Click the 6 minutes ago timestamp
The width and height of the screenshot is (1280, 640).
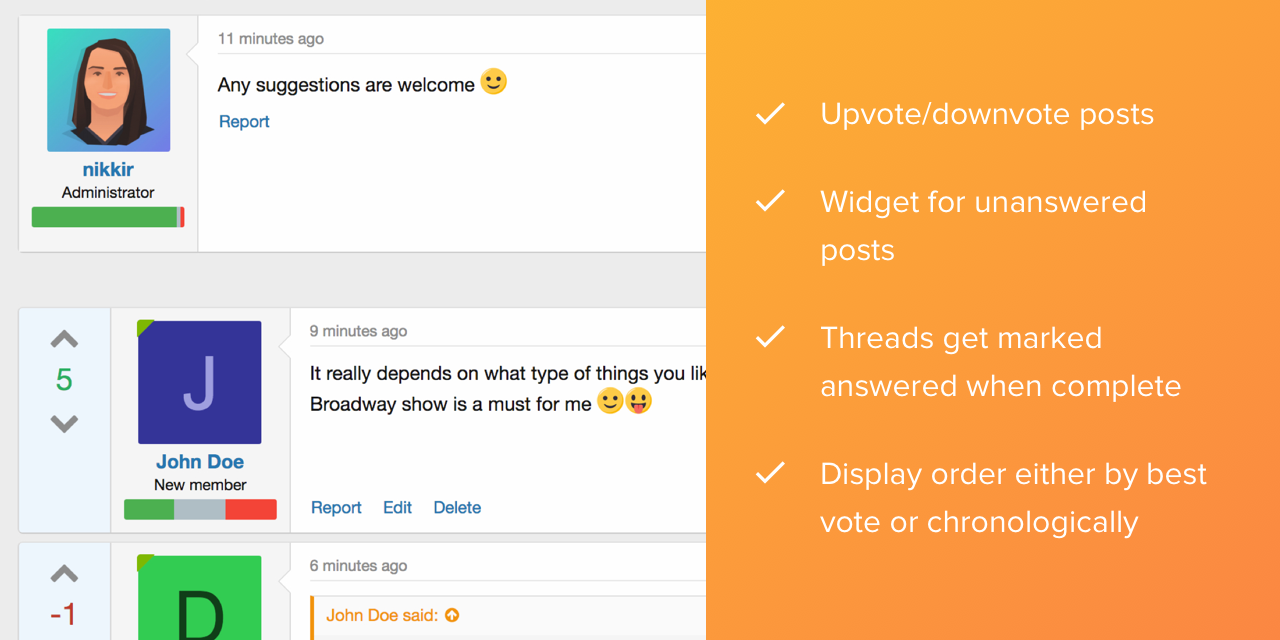click(358, 566)
